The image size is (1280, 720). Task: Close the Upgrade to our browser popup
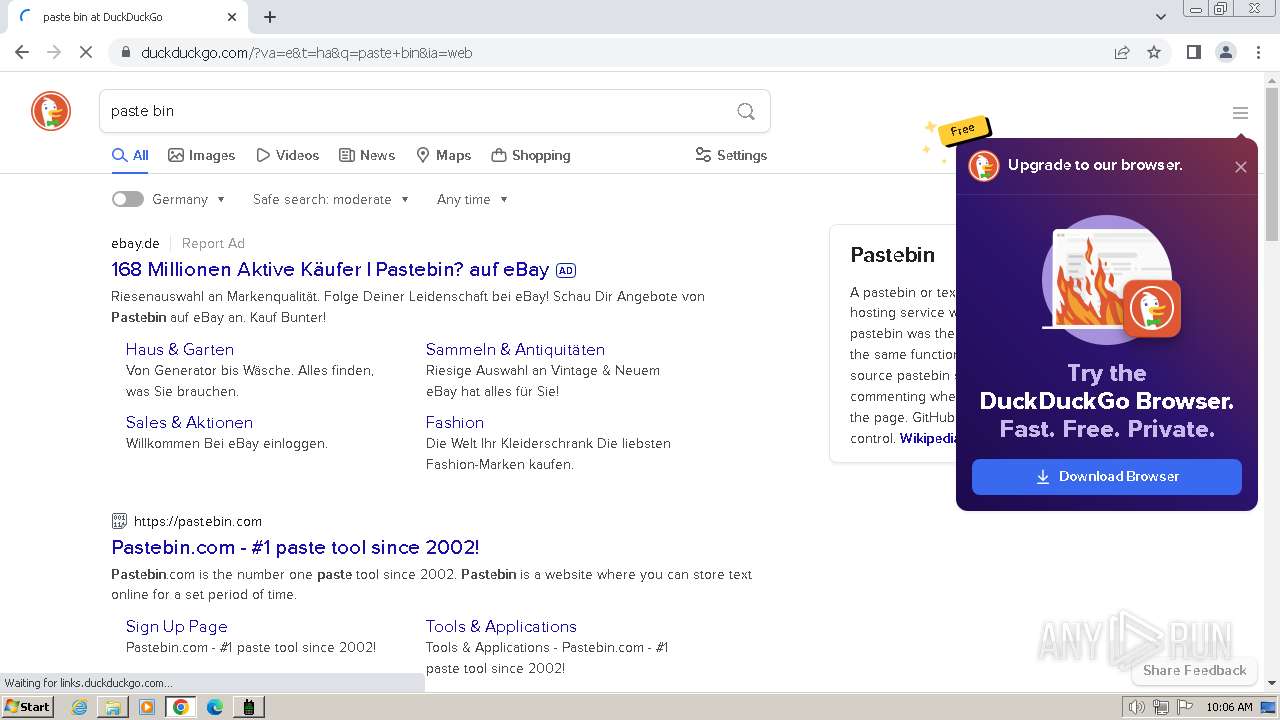pyautogui.click(x=1240, y=167)
